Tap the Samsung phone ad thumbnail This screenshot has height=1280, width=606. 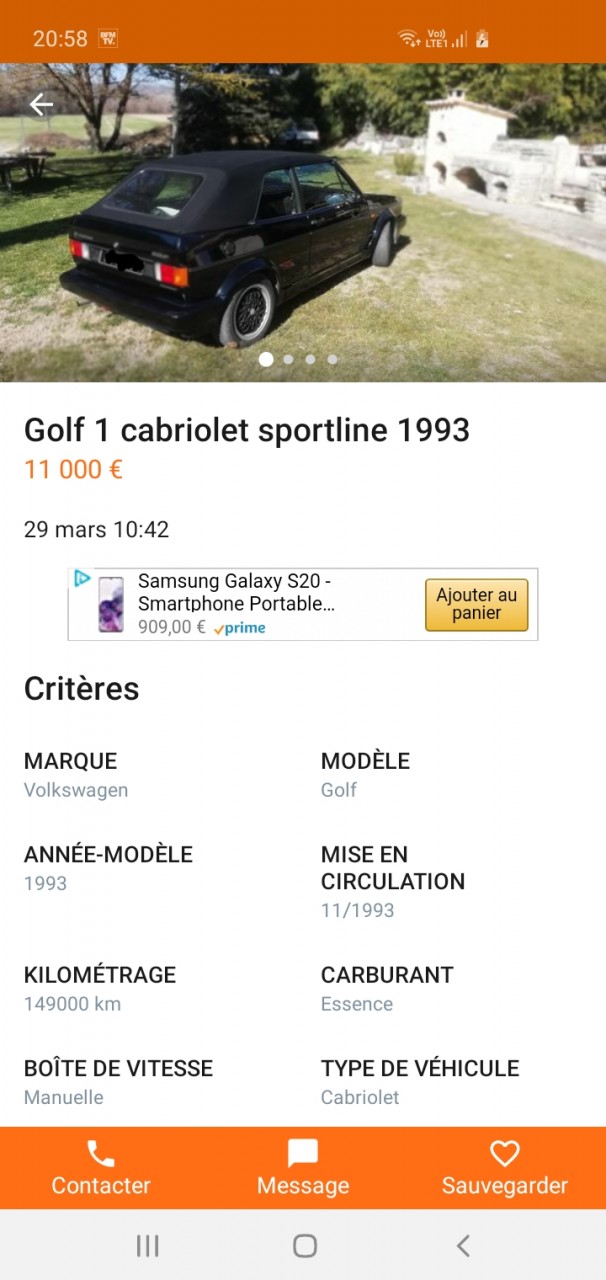[110, 604]
